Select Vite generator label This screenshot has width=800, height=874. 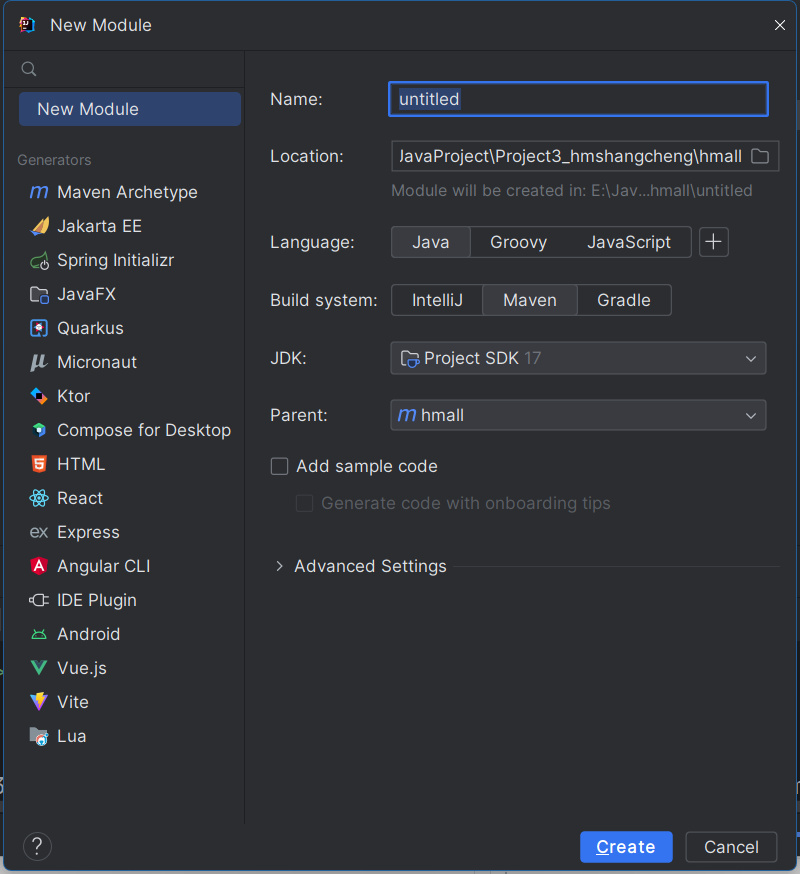[x=73, y=702]
